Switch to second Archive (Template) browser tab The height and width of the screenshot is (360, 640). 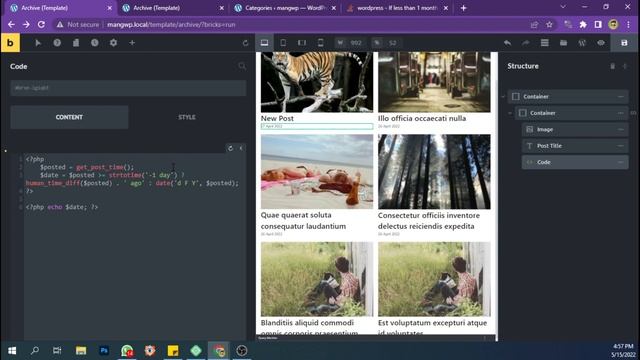(x=173, y=8)
